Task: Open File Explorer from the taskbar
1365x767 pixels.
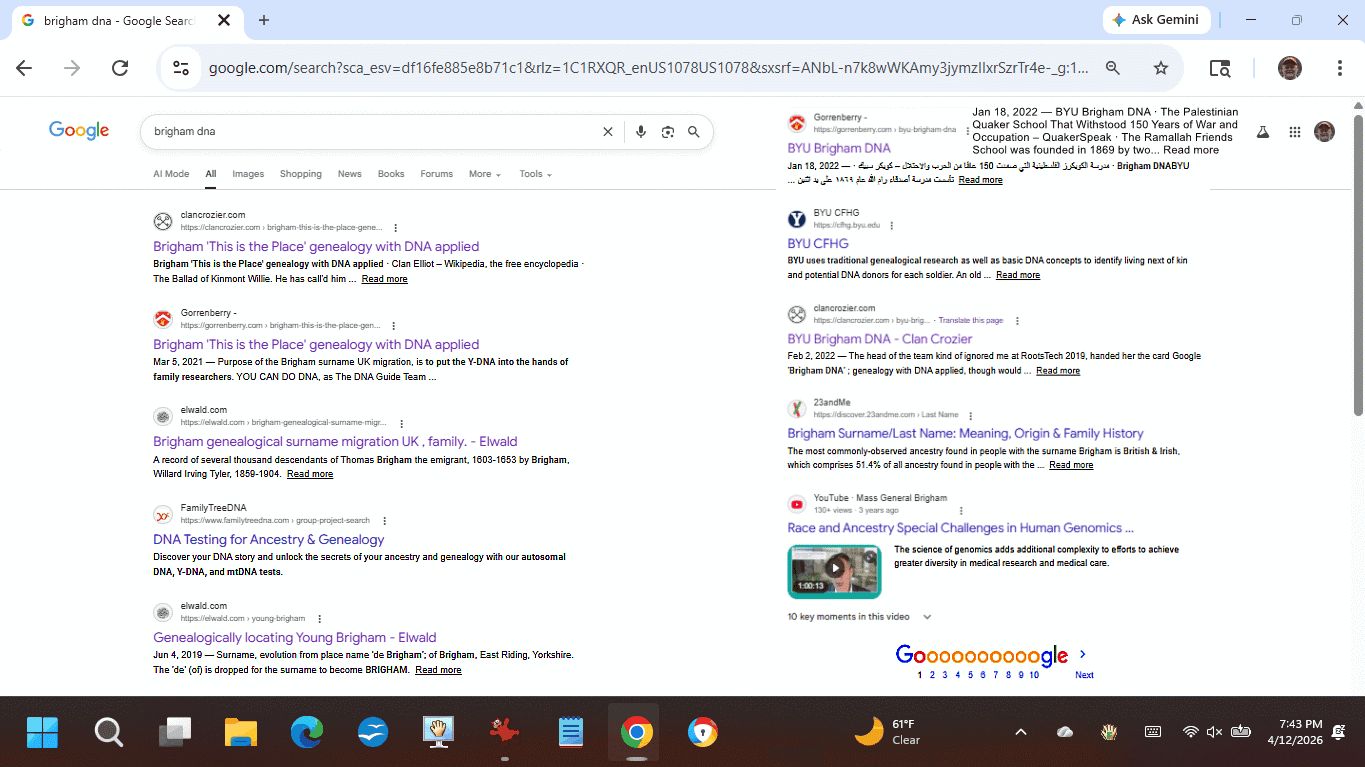Action: click(241, 733)
